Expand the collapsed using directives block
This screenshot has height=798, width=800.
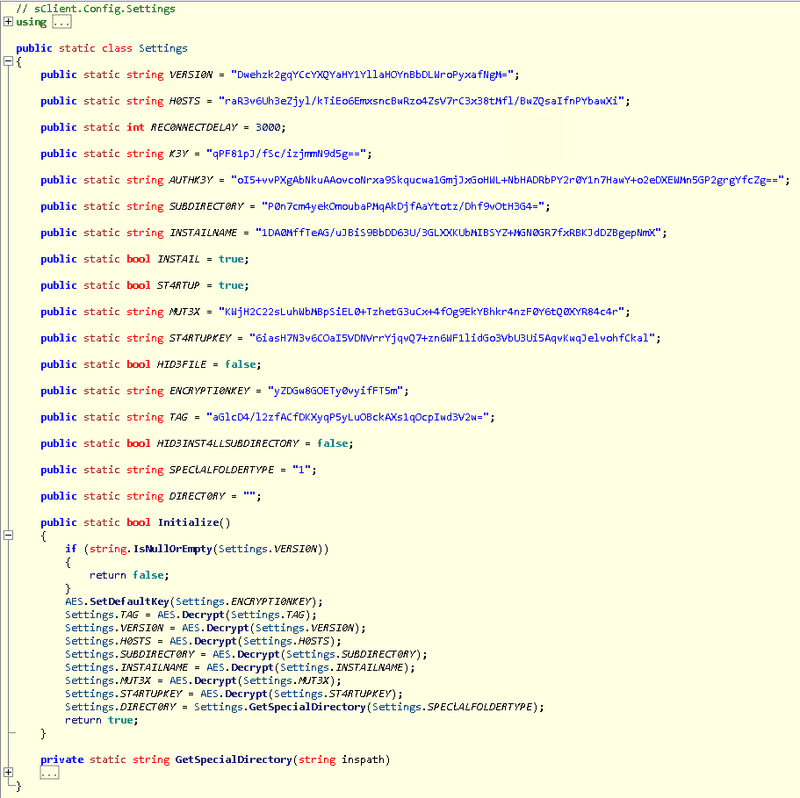click(9, 22)
